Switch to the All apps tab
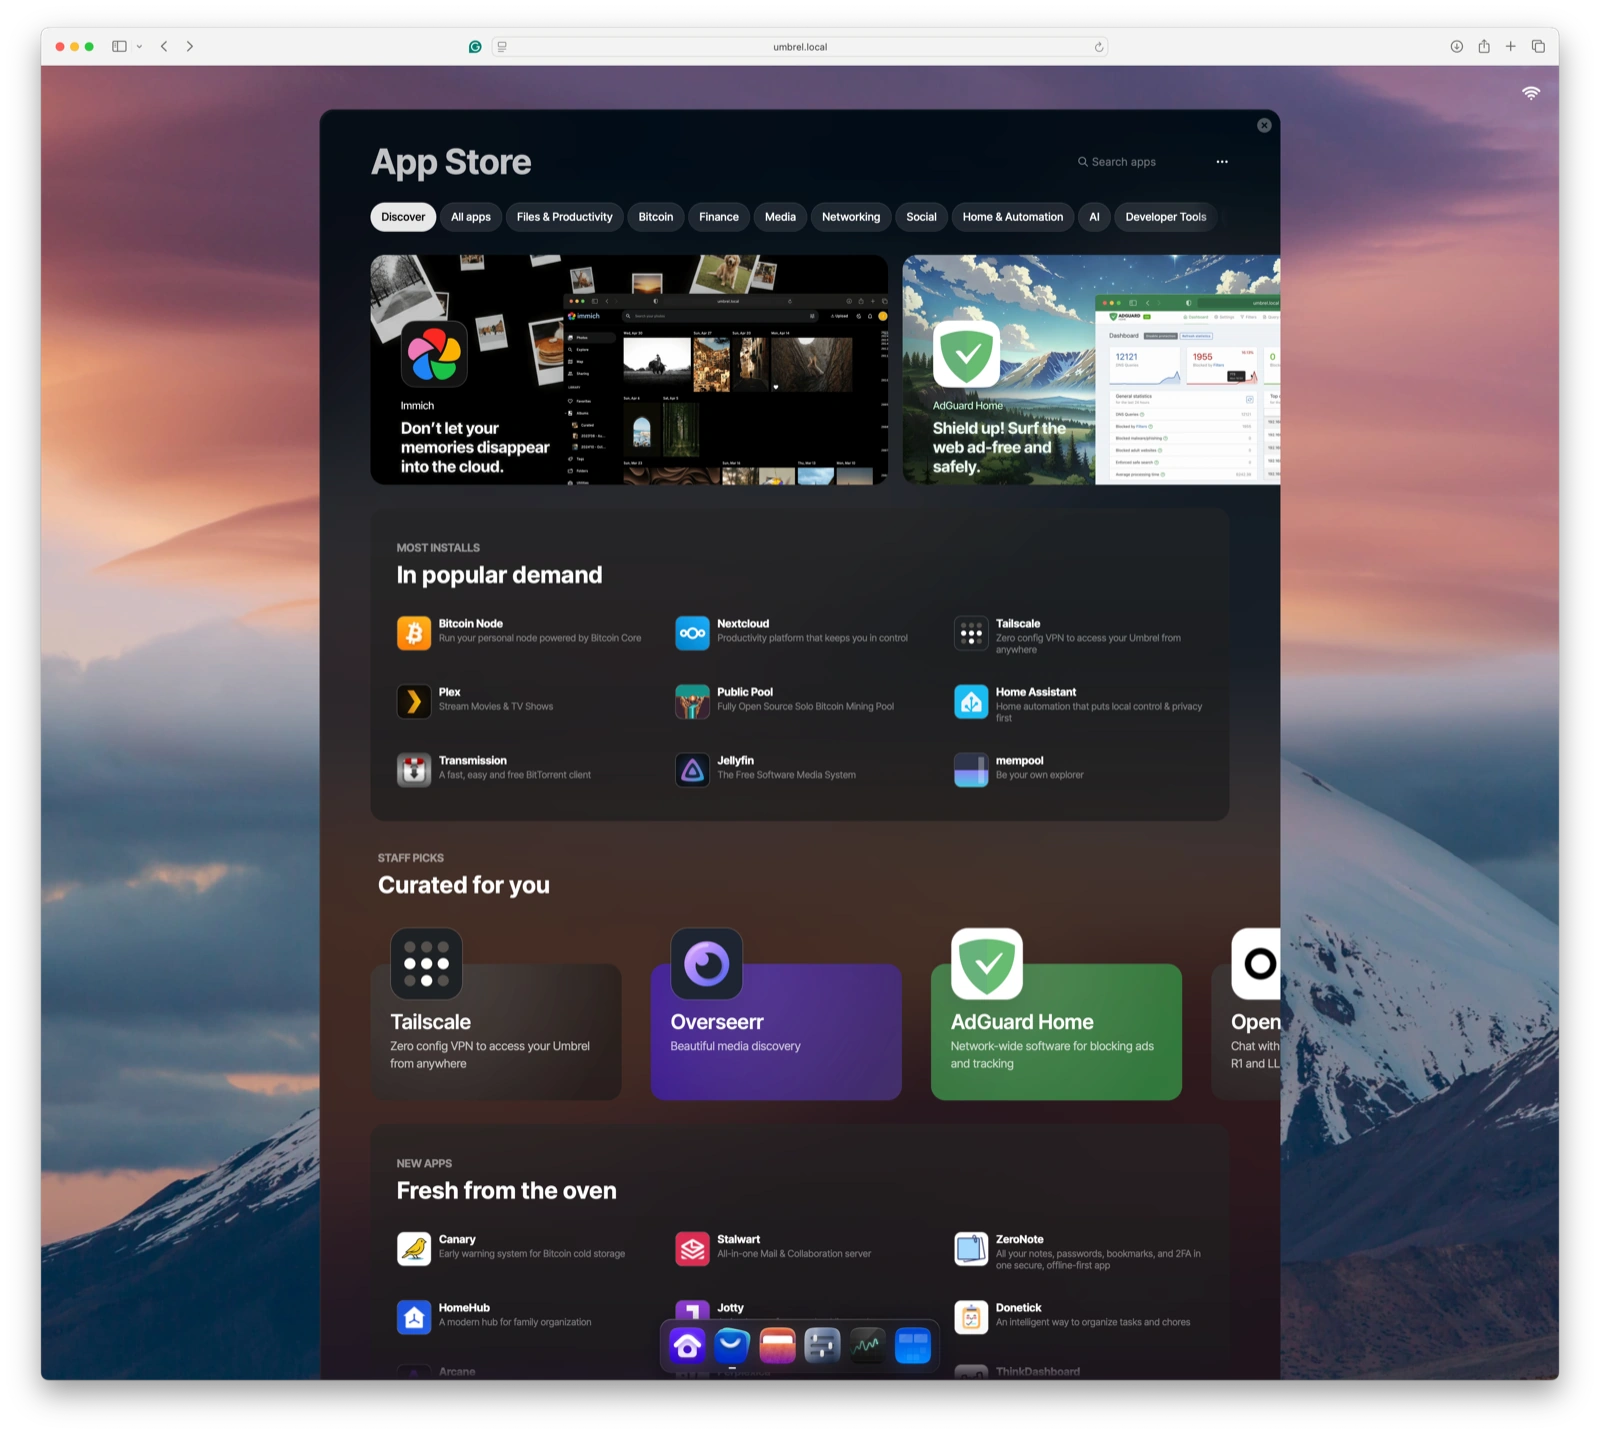 click(471, 217)
